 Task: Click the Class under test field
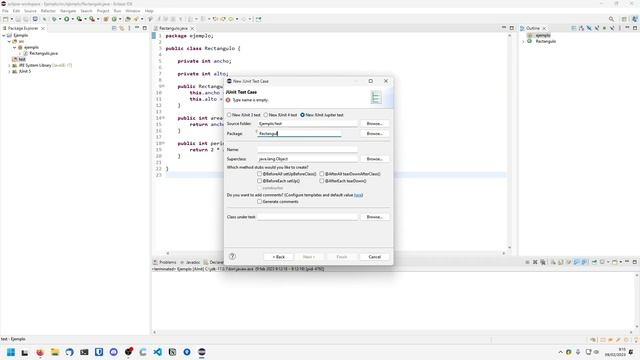coord(307,217)
